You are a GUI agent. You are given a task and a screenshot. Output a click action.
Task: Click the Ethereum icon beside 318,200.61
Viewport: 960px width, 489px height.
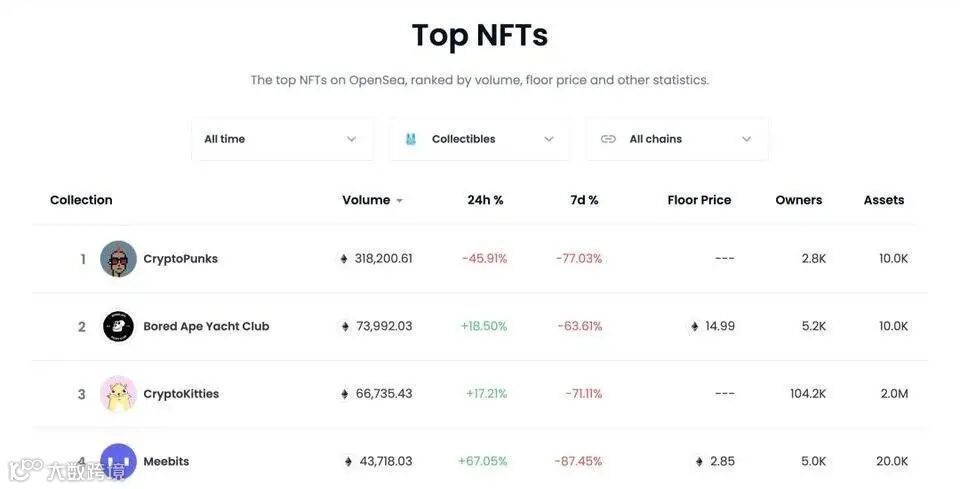coord(344,259)
